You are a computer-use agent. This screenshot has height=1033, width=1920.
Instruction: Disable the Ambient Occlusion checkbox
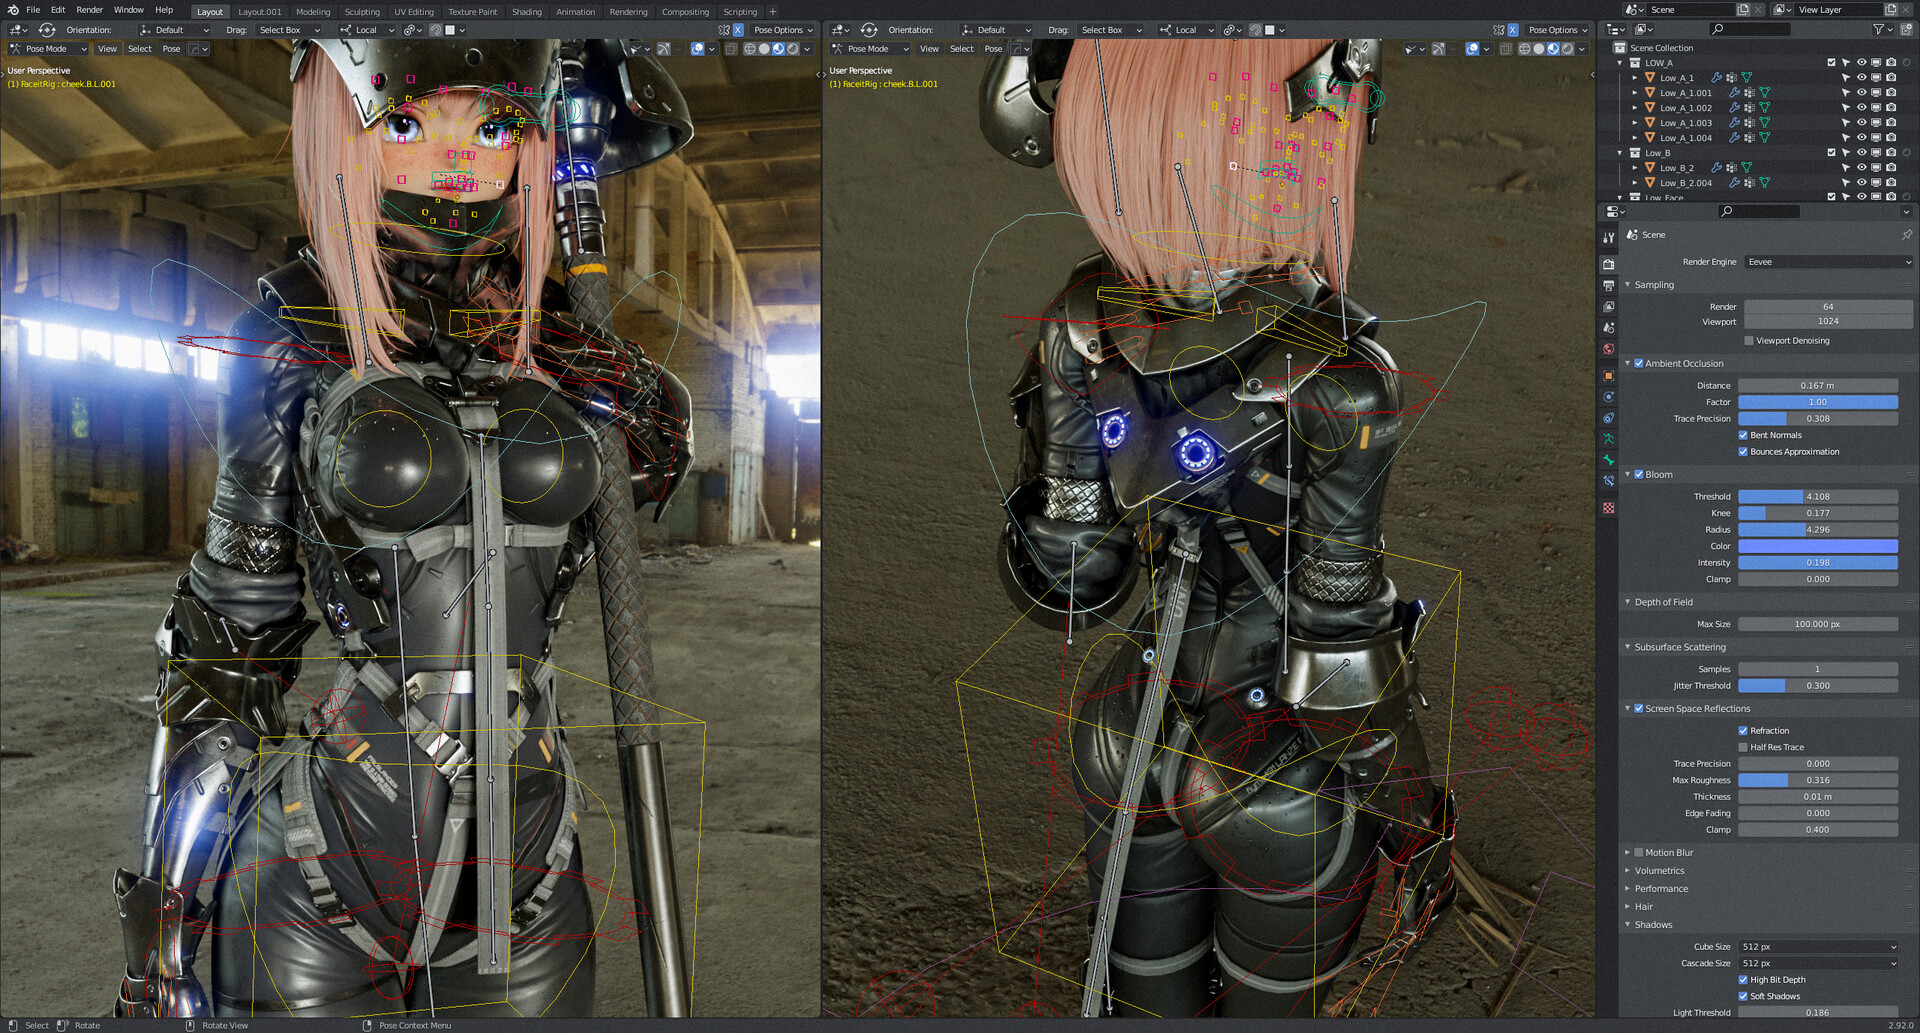(x=1638, y=363)
